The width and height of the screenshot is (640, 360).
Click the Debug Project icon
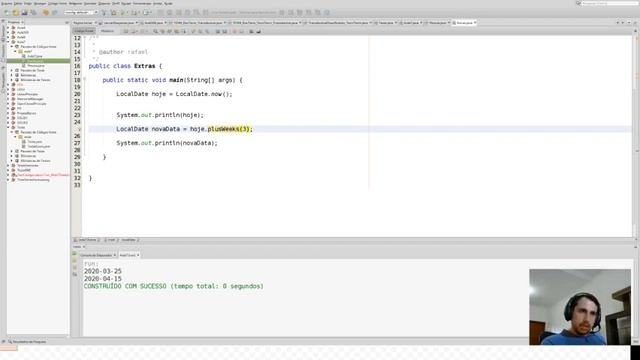click(134, 13)
